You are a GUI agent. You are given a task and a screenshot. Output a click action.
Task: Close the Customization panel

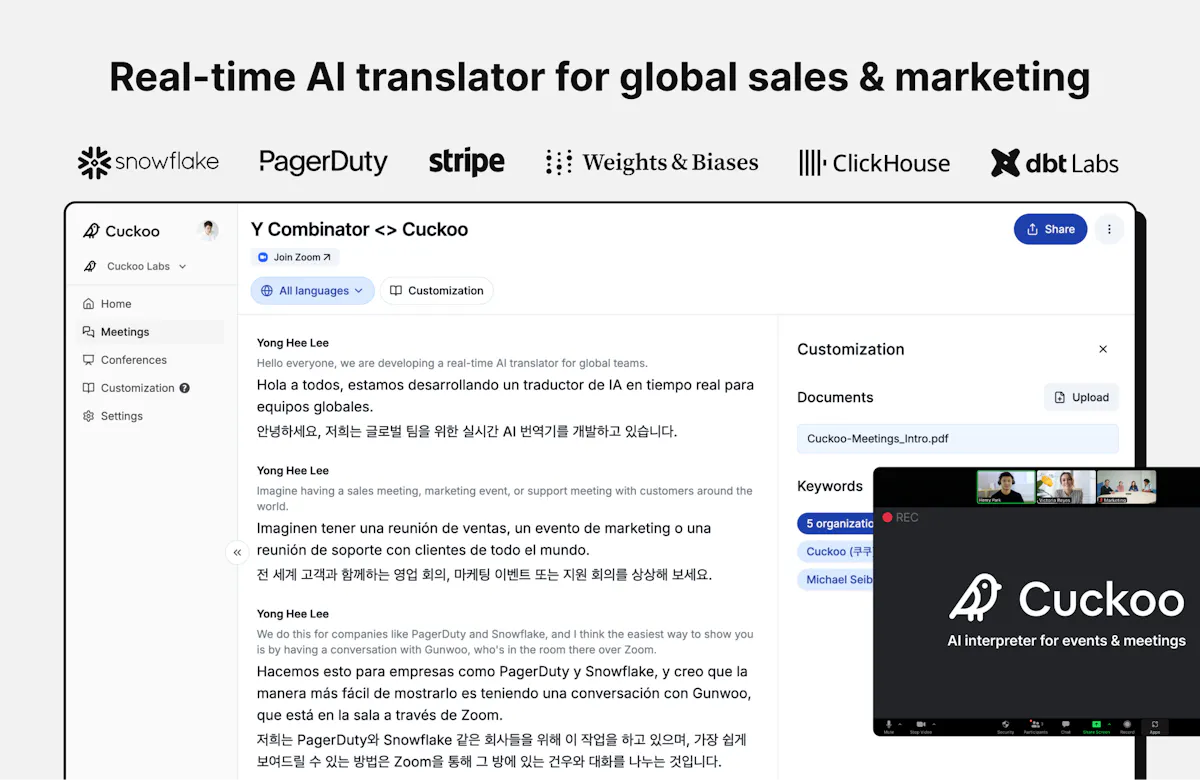[1103, 349]
